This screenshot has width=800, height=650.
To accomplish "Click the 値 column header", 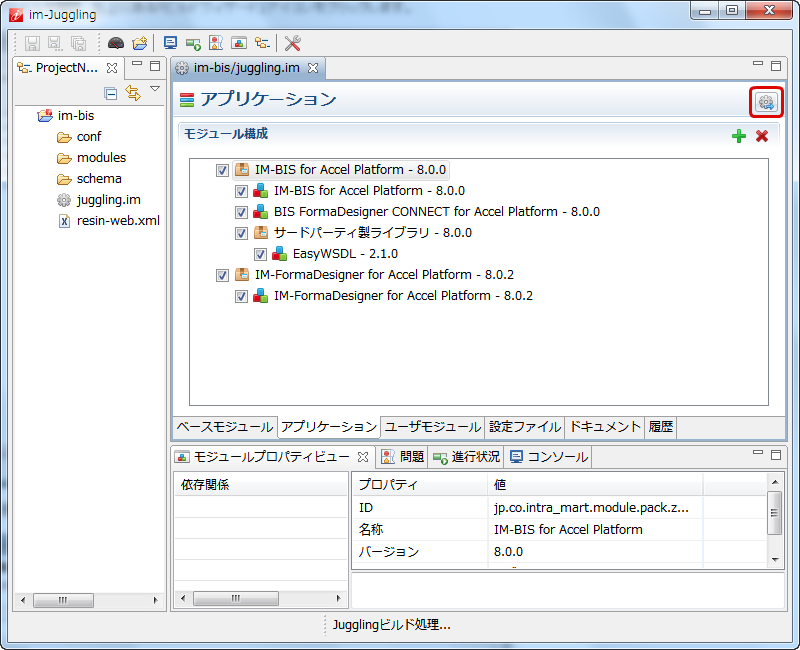I will [x=595, y=484].
